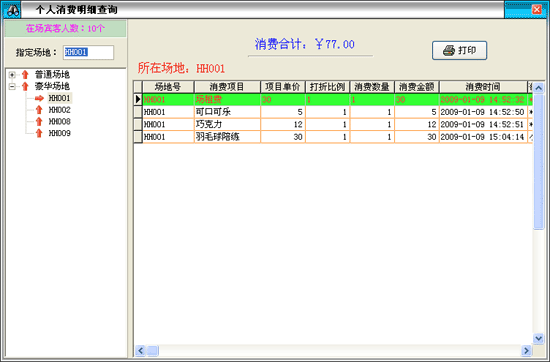Click the 消费合计 ￥77.00 total text
Image resolution: width=550 pixels, height=362 pixels.
tap(304, 44)
